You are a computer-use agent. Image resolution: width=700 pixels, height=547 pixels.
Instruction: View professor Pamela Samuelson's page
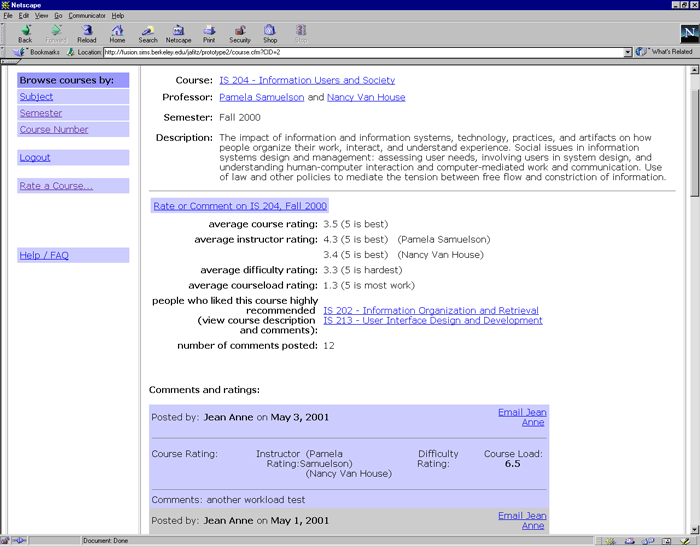coord(262,97)
